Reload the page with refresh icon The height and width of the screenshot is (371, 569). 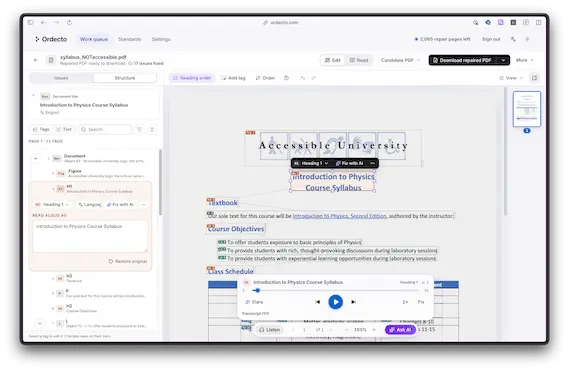tap(69, 23)
